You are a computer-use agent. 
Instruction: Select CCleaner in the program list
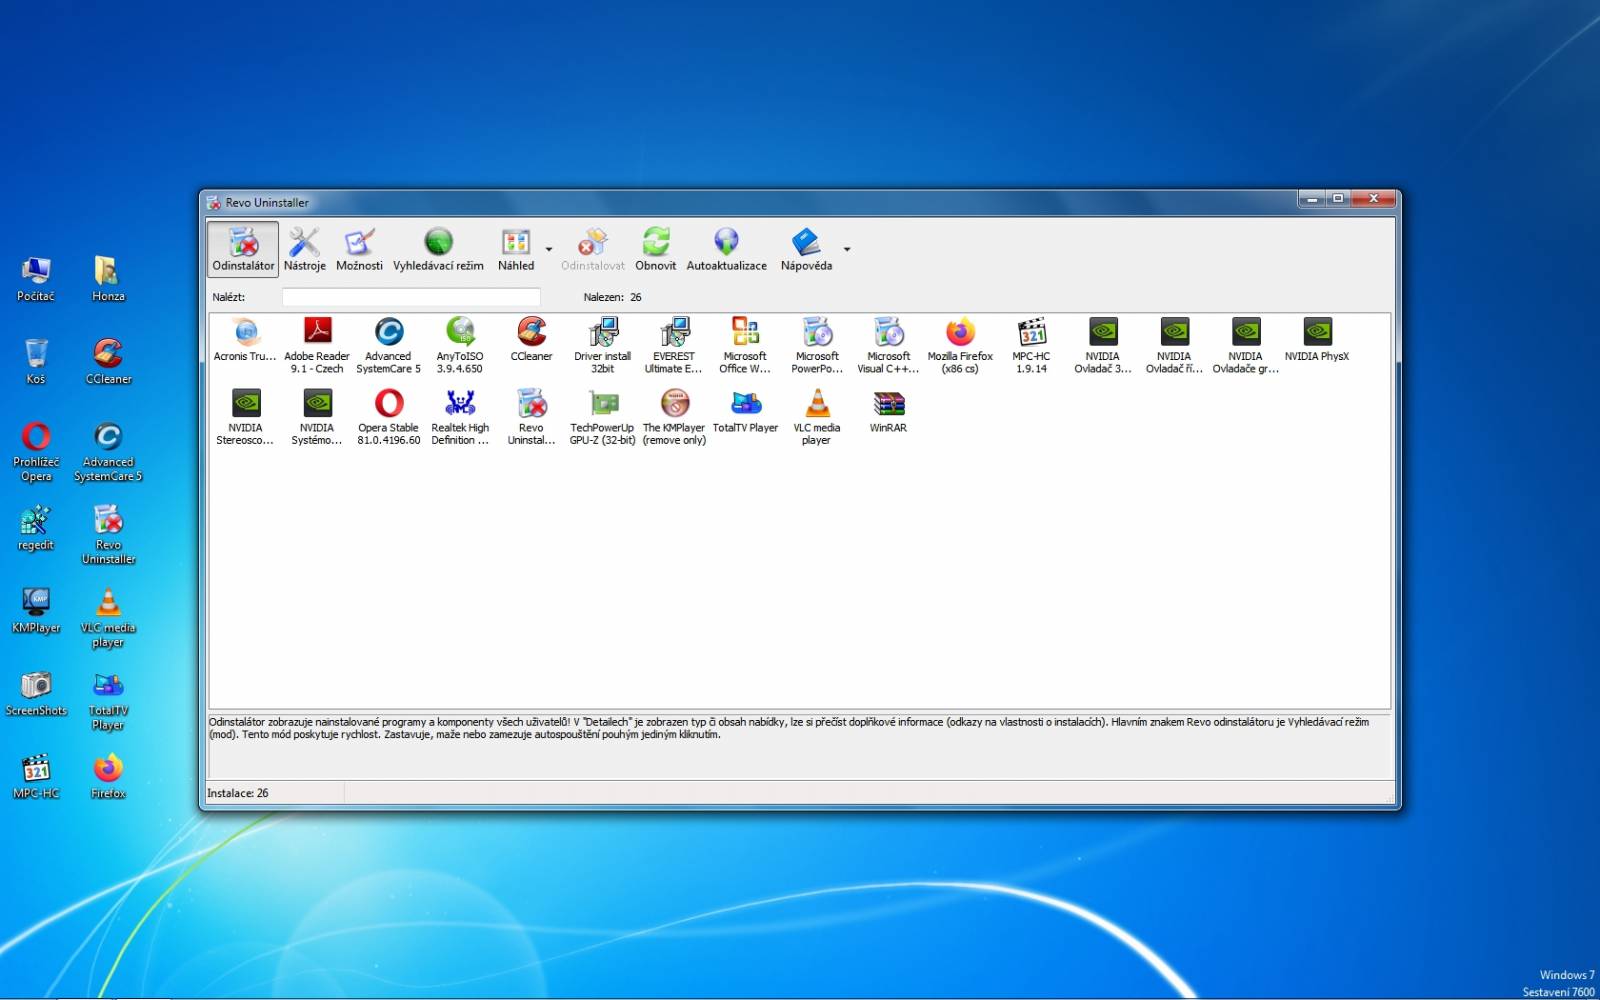[x=531, y=340]
